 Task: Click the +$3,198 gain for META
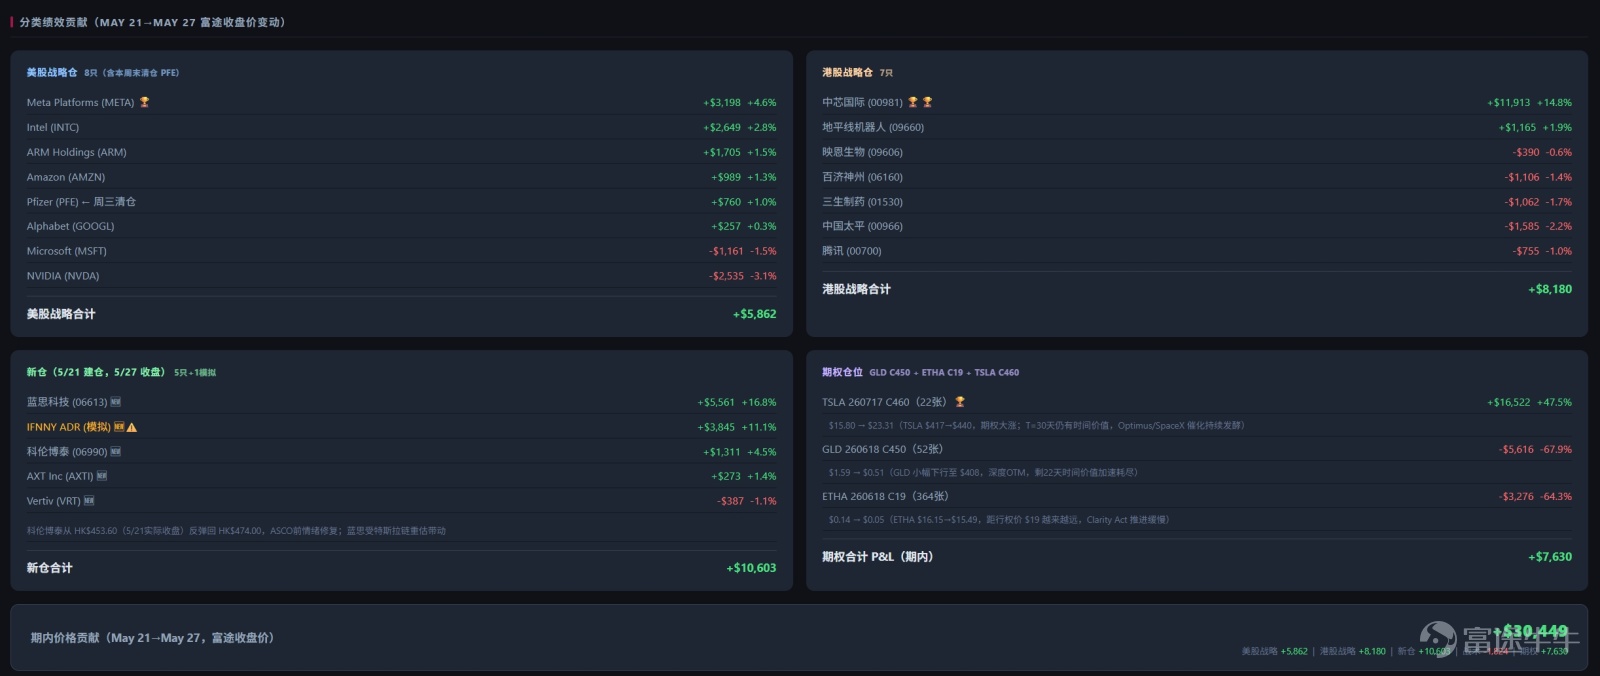[722, 102]
